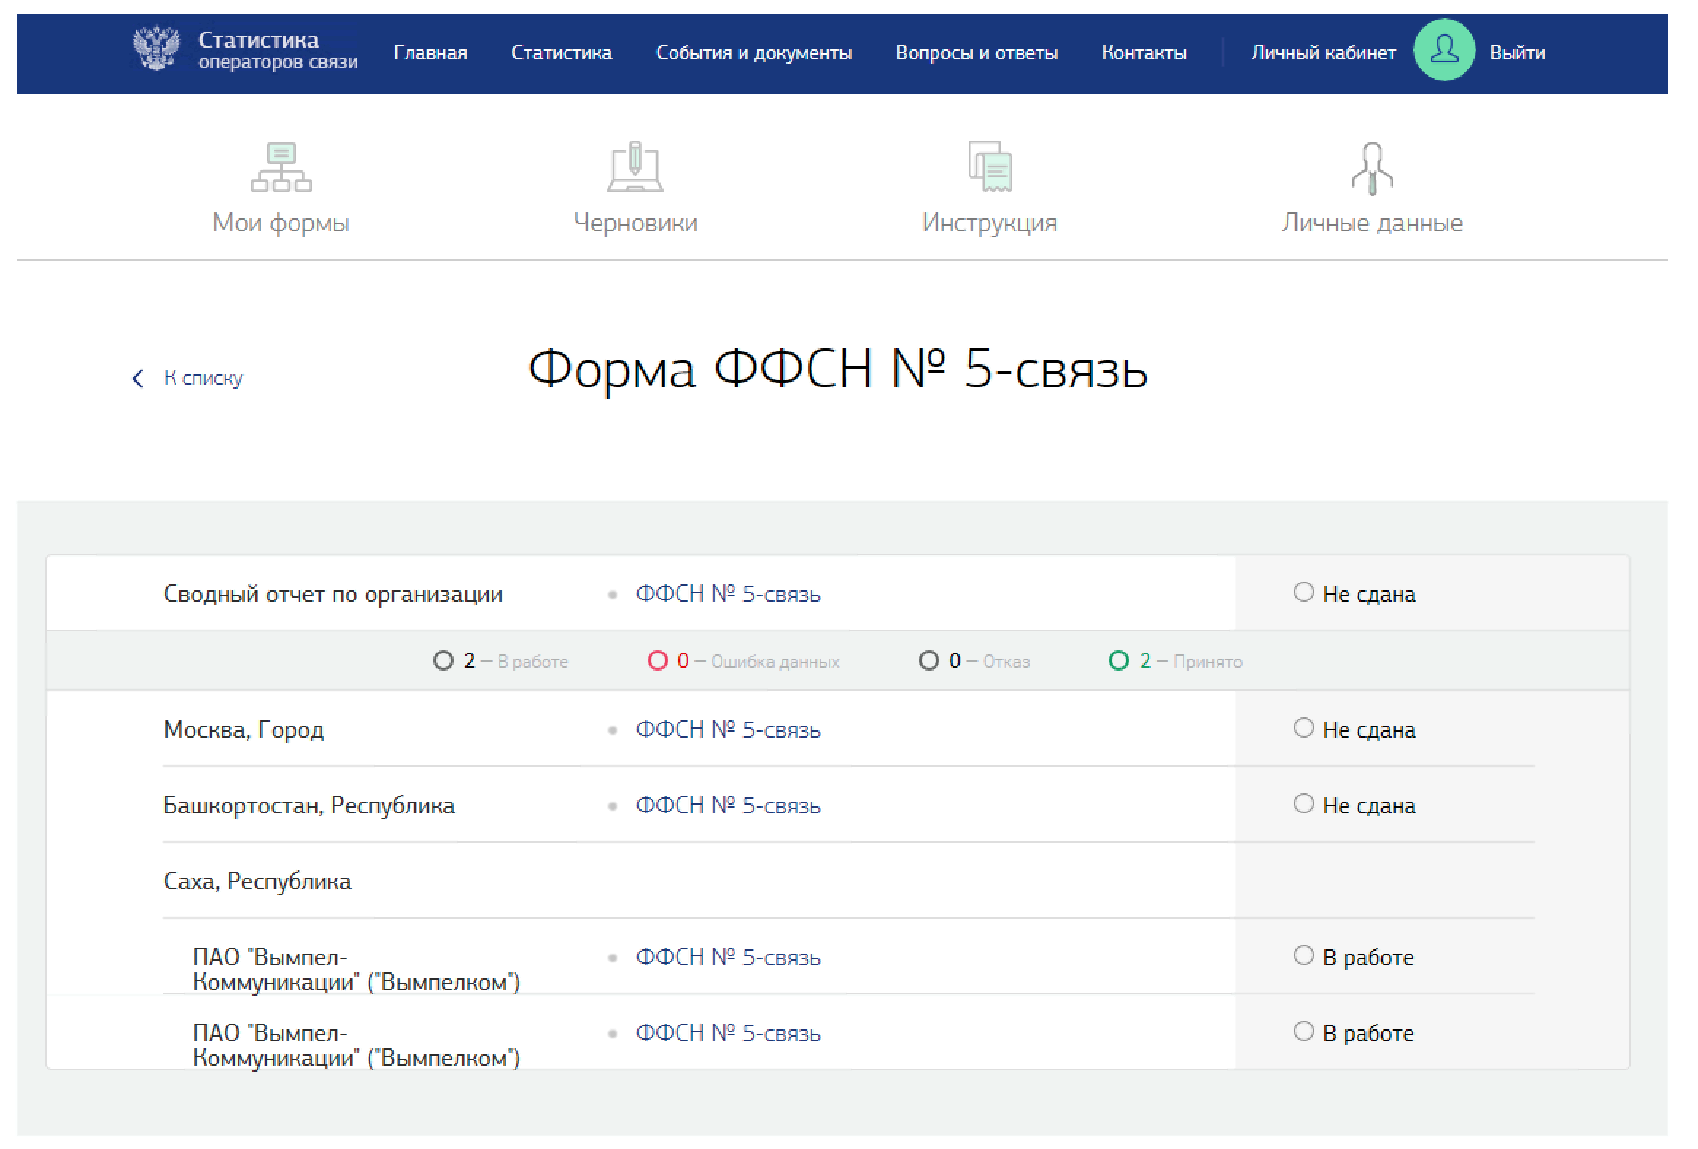This screenshot has height=1149, width=1698.
Task: Click the back chevron next to К списку
Action: click(x=138, y=378)
